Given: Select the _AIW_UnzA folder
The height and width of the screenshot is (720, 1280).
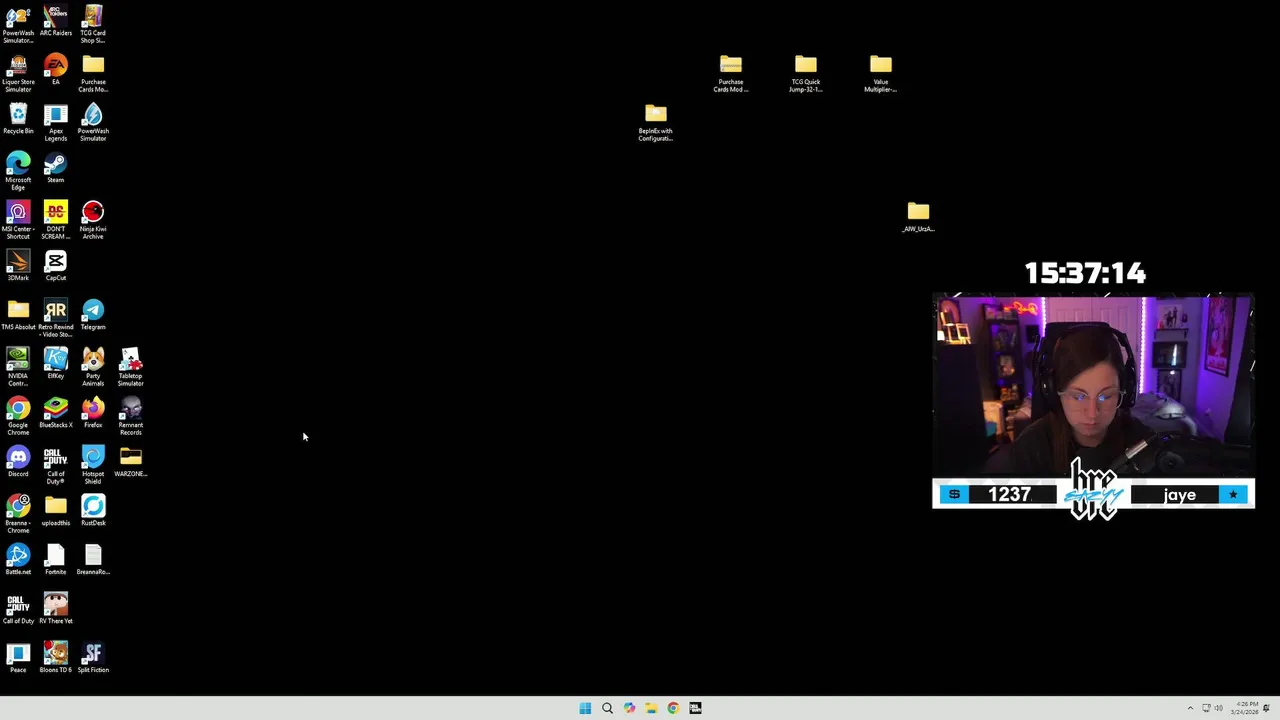Looking at the screenshot, I should [x=918, y=216].
